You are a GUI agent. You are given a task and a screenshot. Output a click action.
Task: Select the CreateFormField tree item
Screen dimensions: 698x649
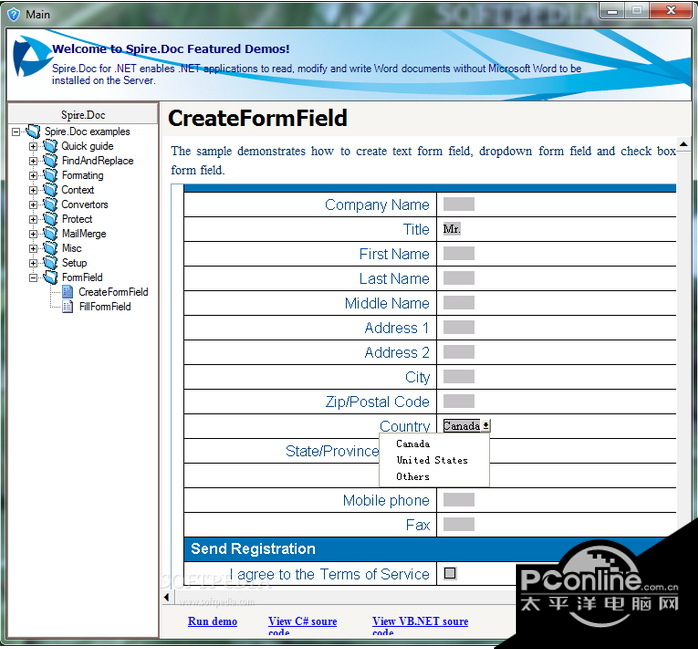click(x=113, y=292)
